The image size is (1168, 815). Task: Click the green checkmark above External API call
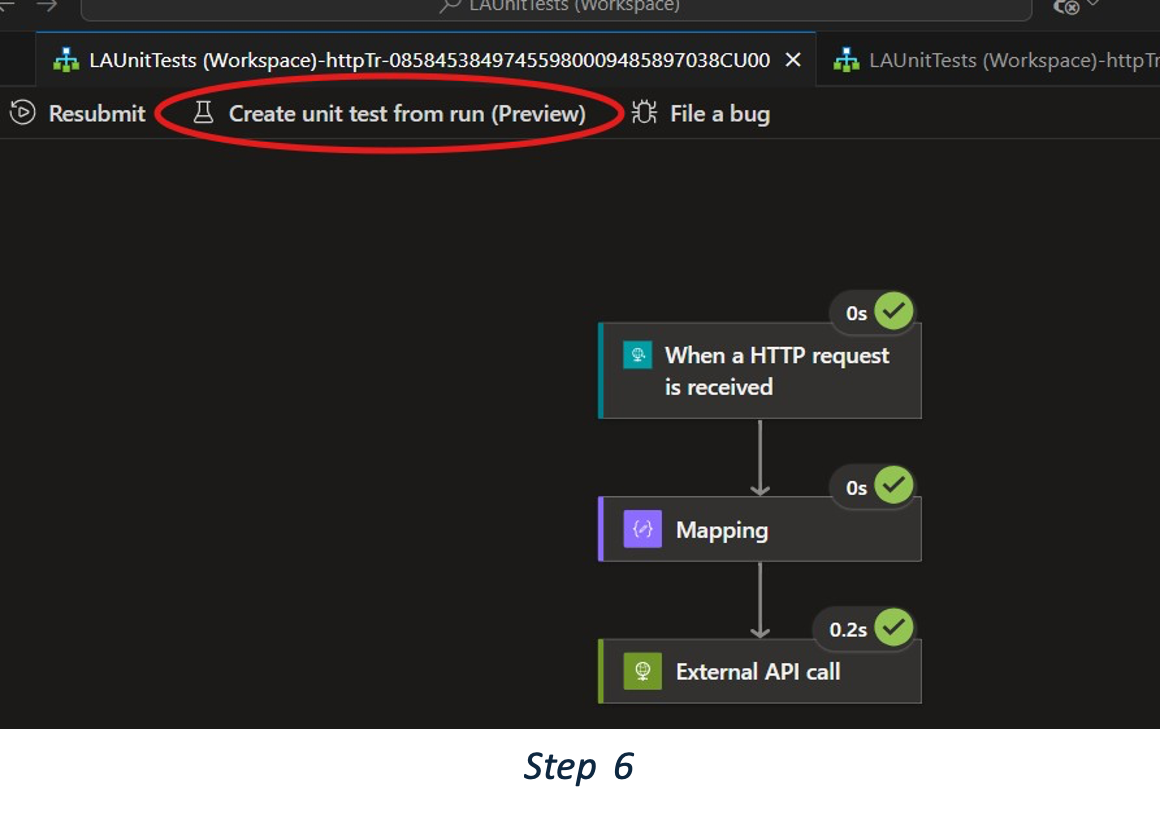point(893,628)
